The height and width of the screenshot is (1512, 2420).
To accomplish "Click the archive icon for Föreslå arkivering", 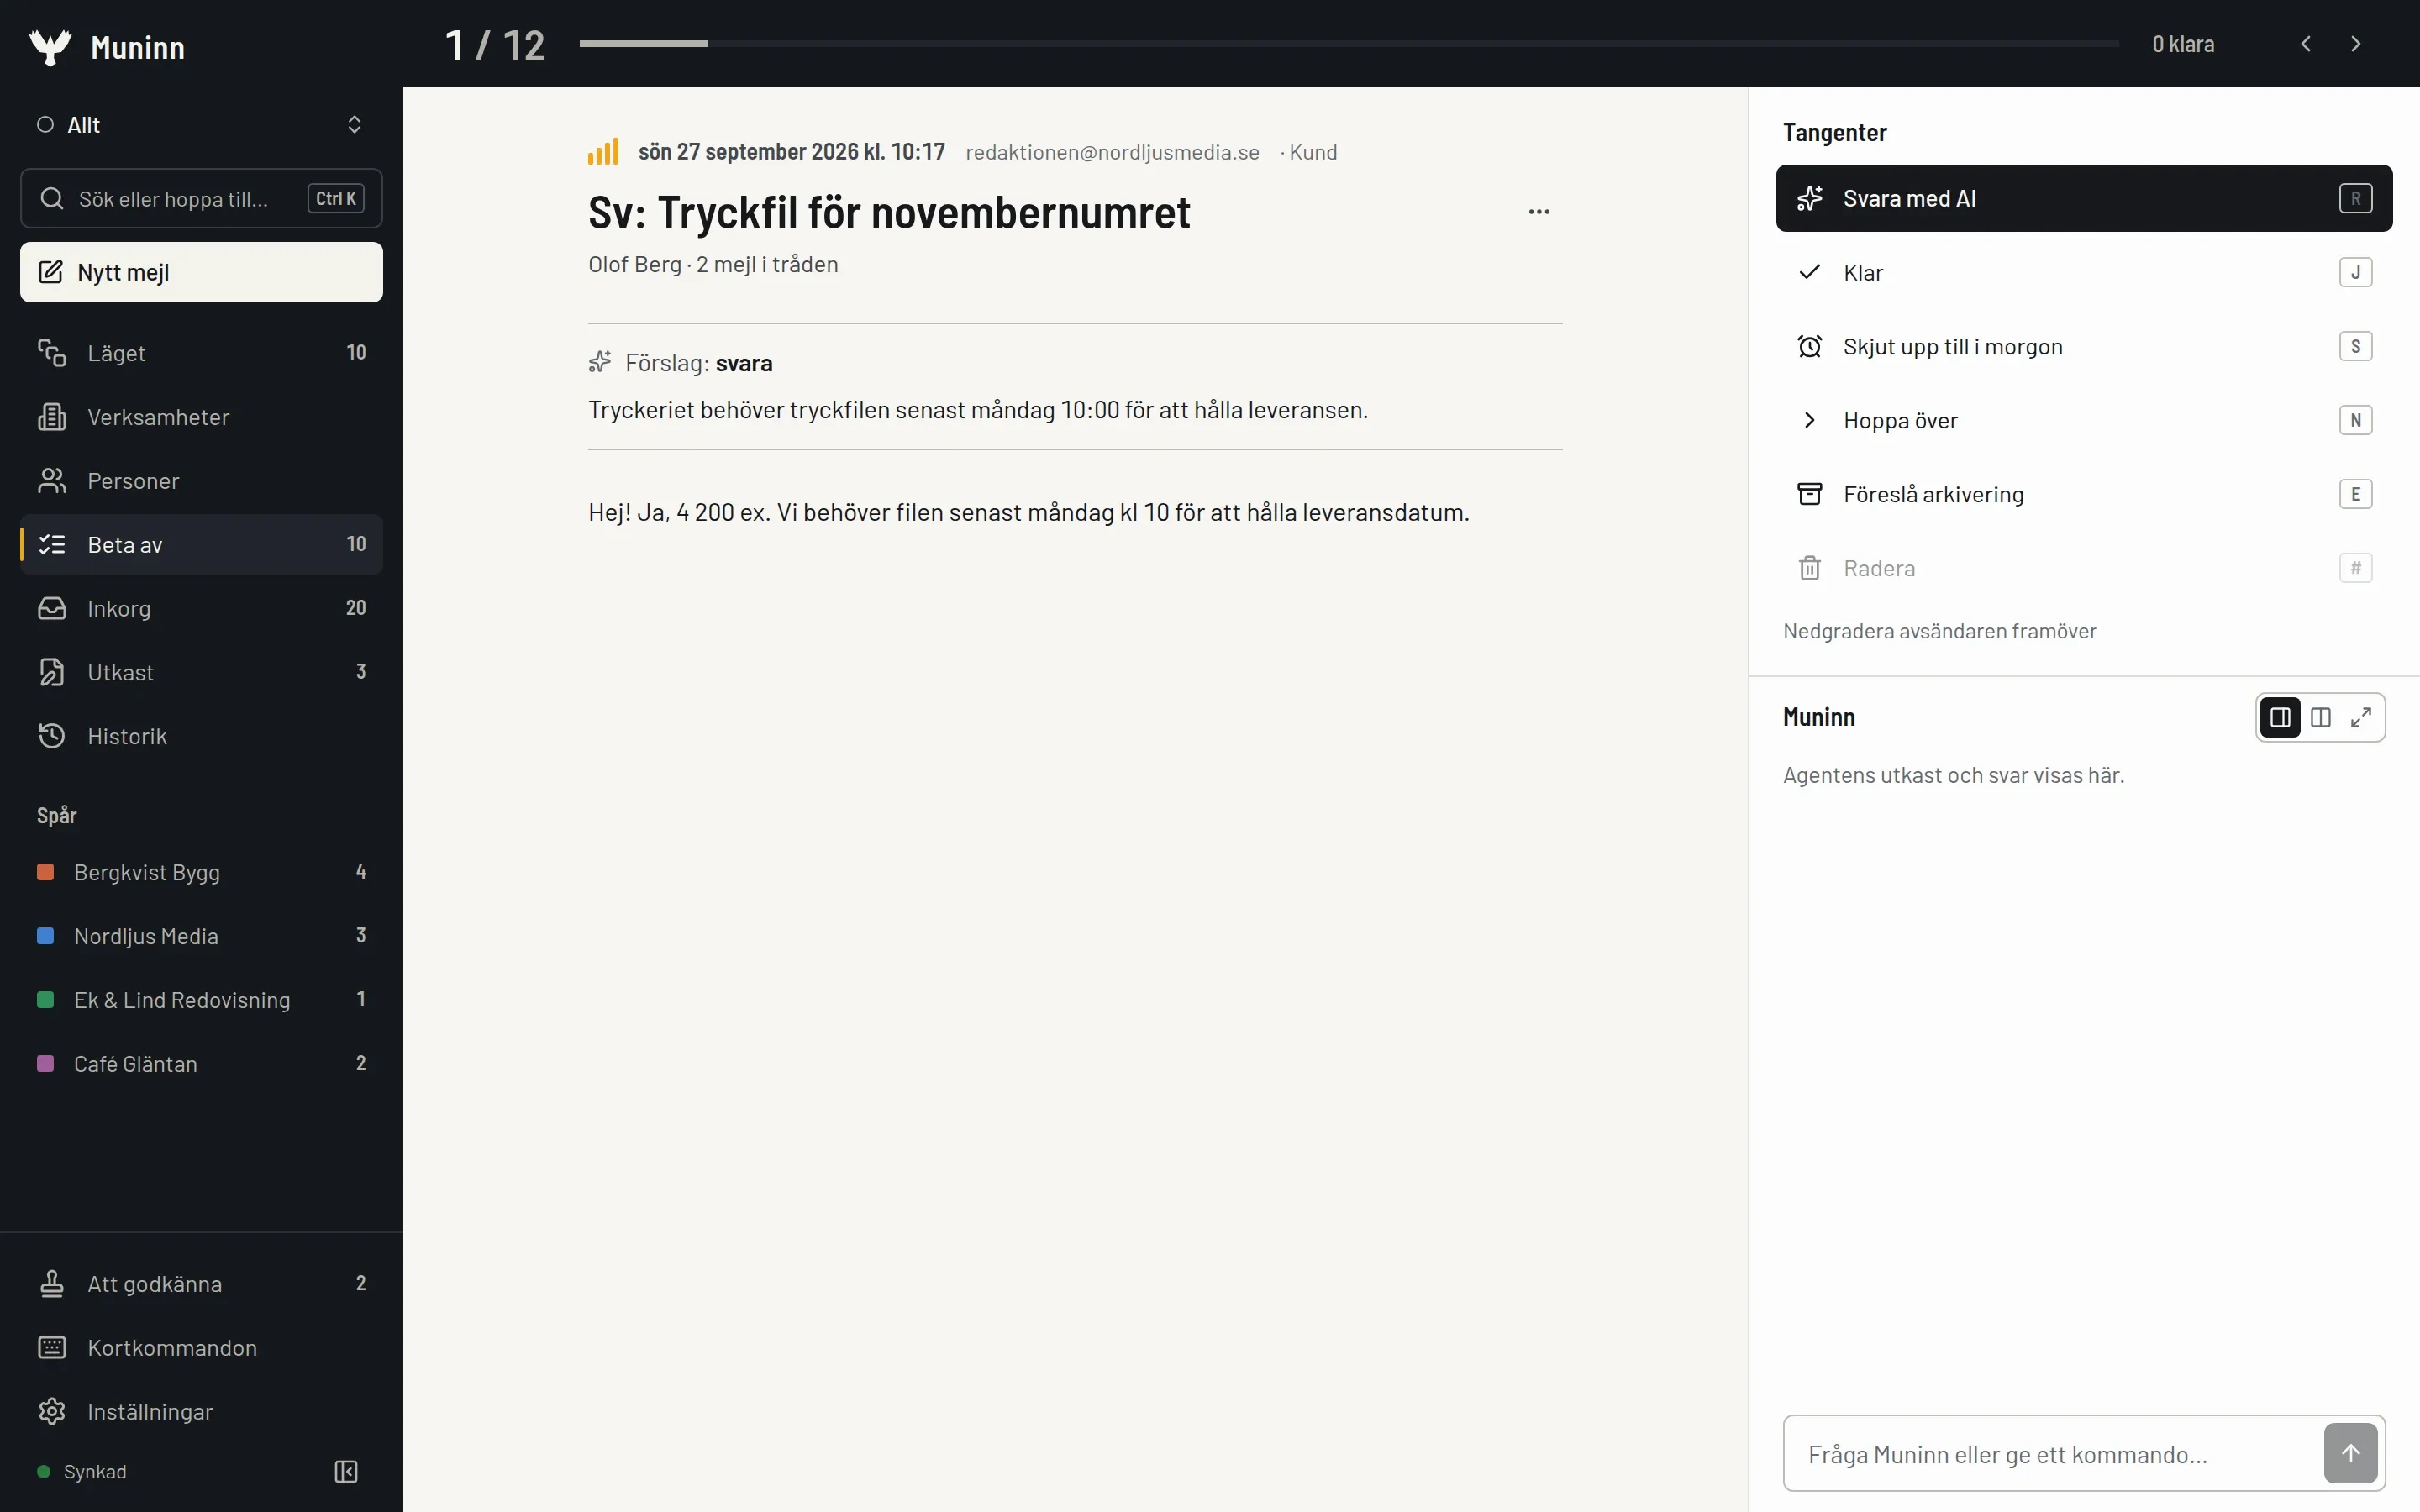I will pos(1809,494).
